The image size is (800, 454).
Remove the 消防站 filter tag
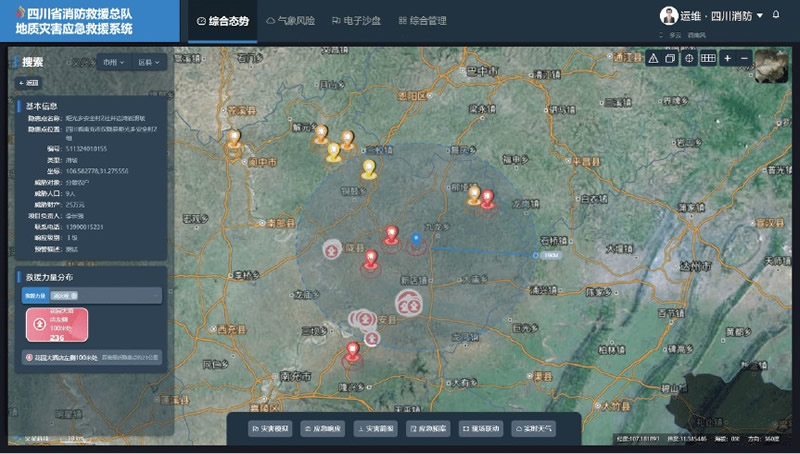(74, 295)
